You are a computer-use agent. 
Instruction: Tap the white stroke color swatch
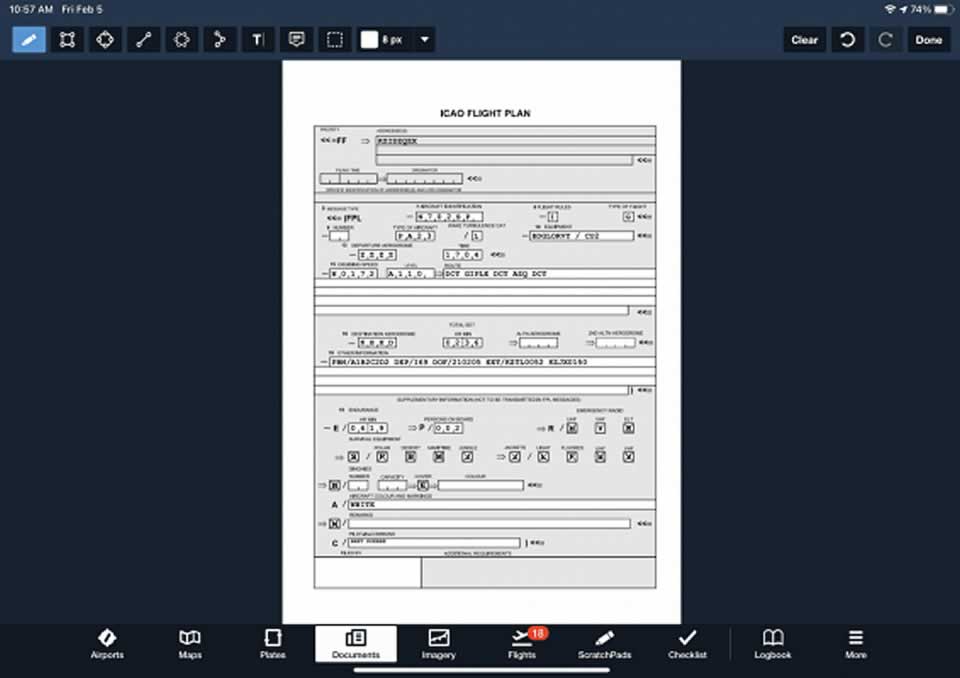(369, 40)
